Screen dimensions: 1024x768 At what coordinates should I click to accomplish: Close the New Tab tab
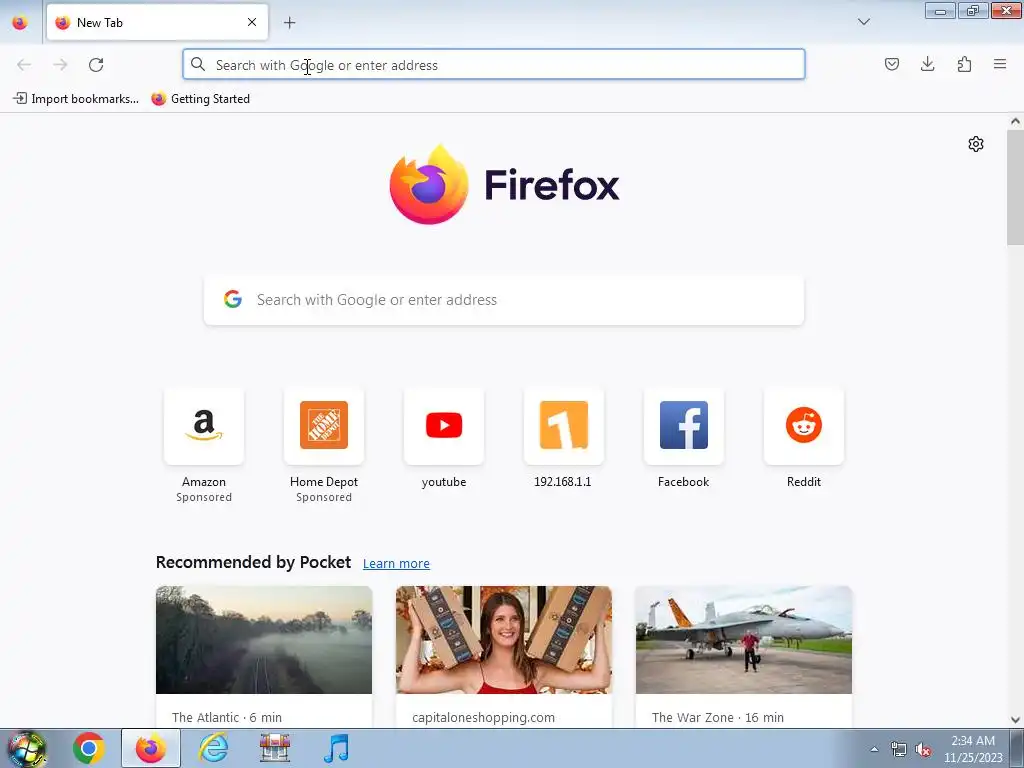pos(251,22)
